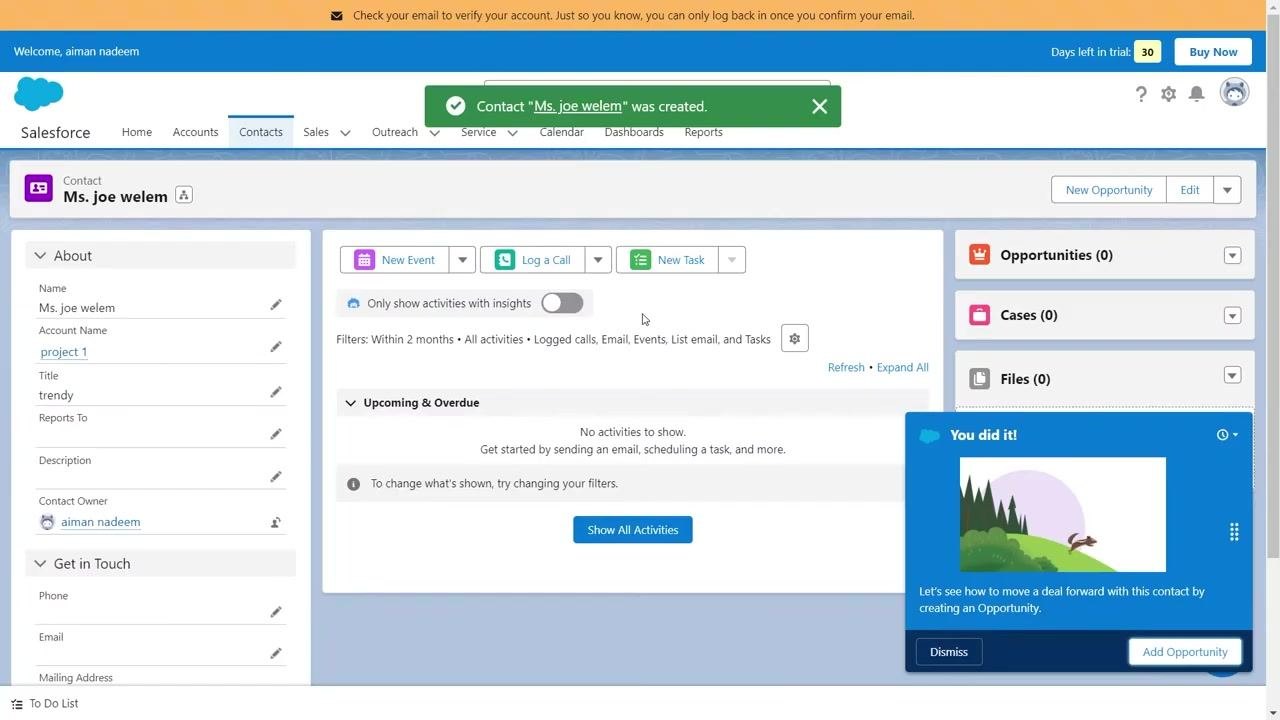This screenshot has height=720, width=1280.
Task: Open the snooze clock menu in walkthrough
Action: point(1227,435)
